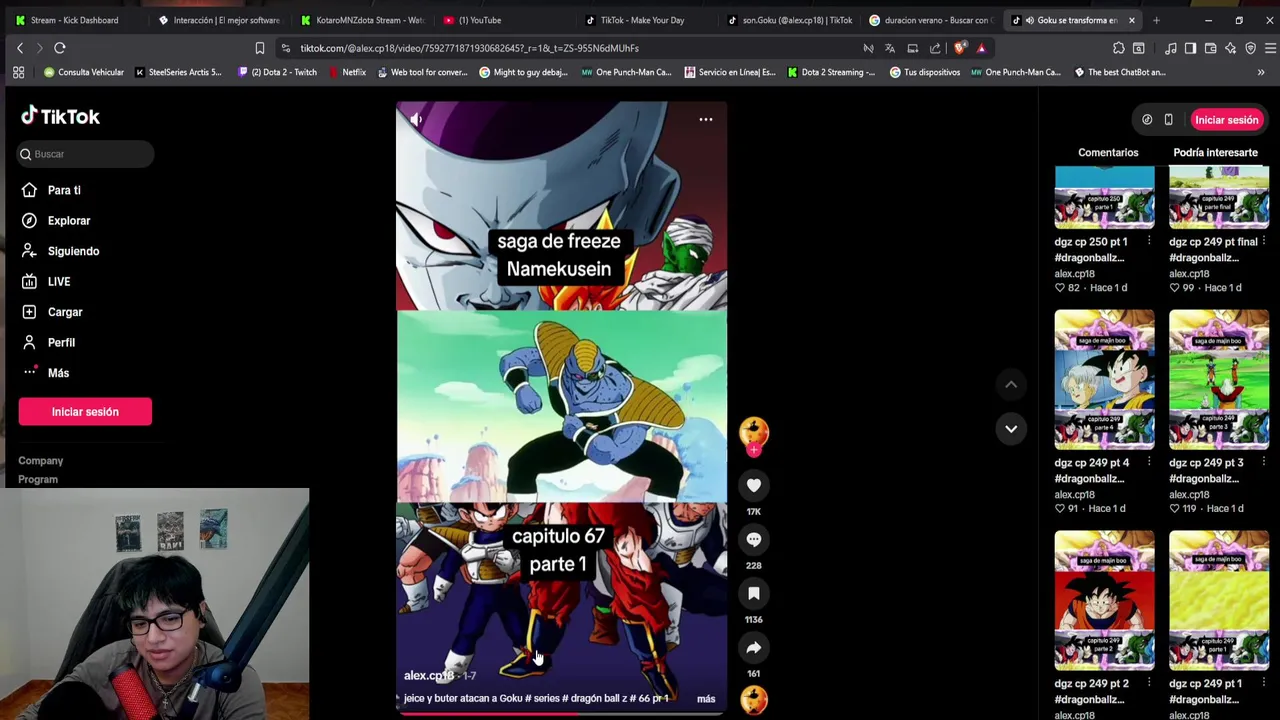Open the dgz cp 249 pt 3 thumbnail
The image size is (1280, 720).
(x=1219, y=380)
